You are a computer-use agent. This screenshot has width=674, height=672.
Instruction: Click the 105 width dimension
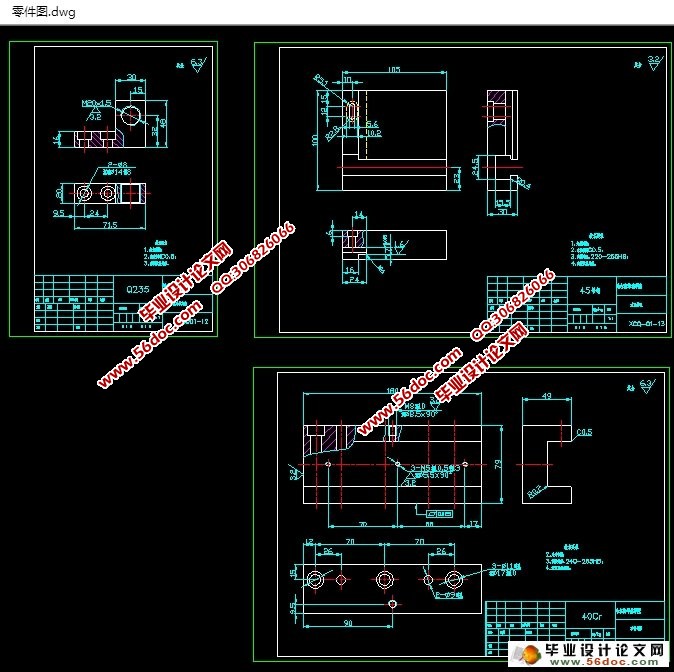tap(394, 69)
